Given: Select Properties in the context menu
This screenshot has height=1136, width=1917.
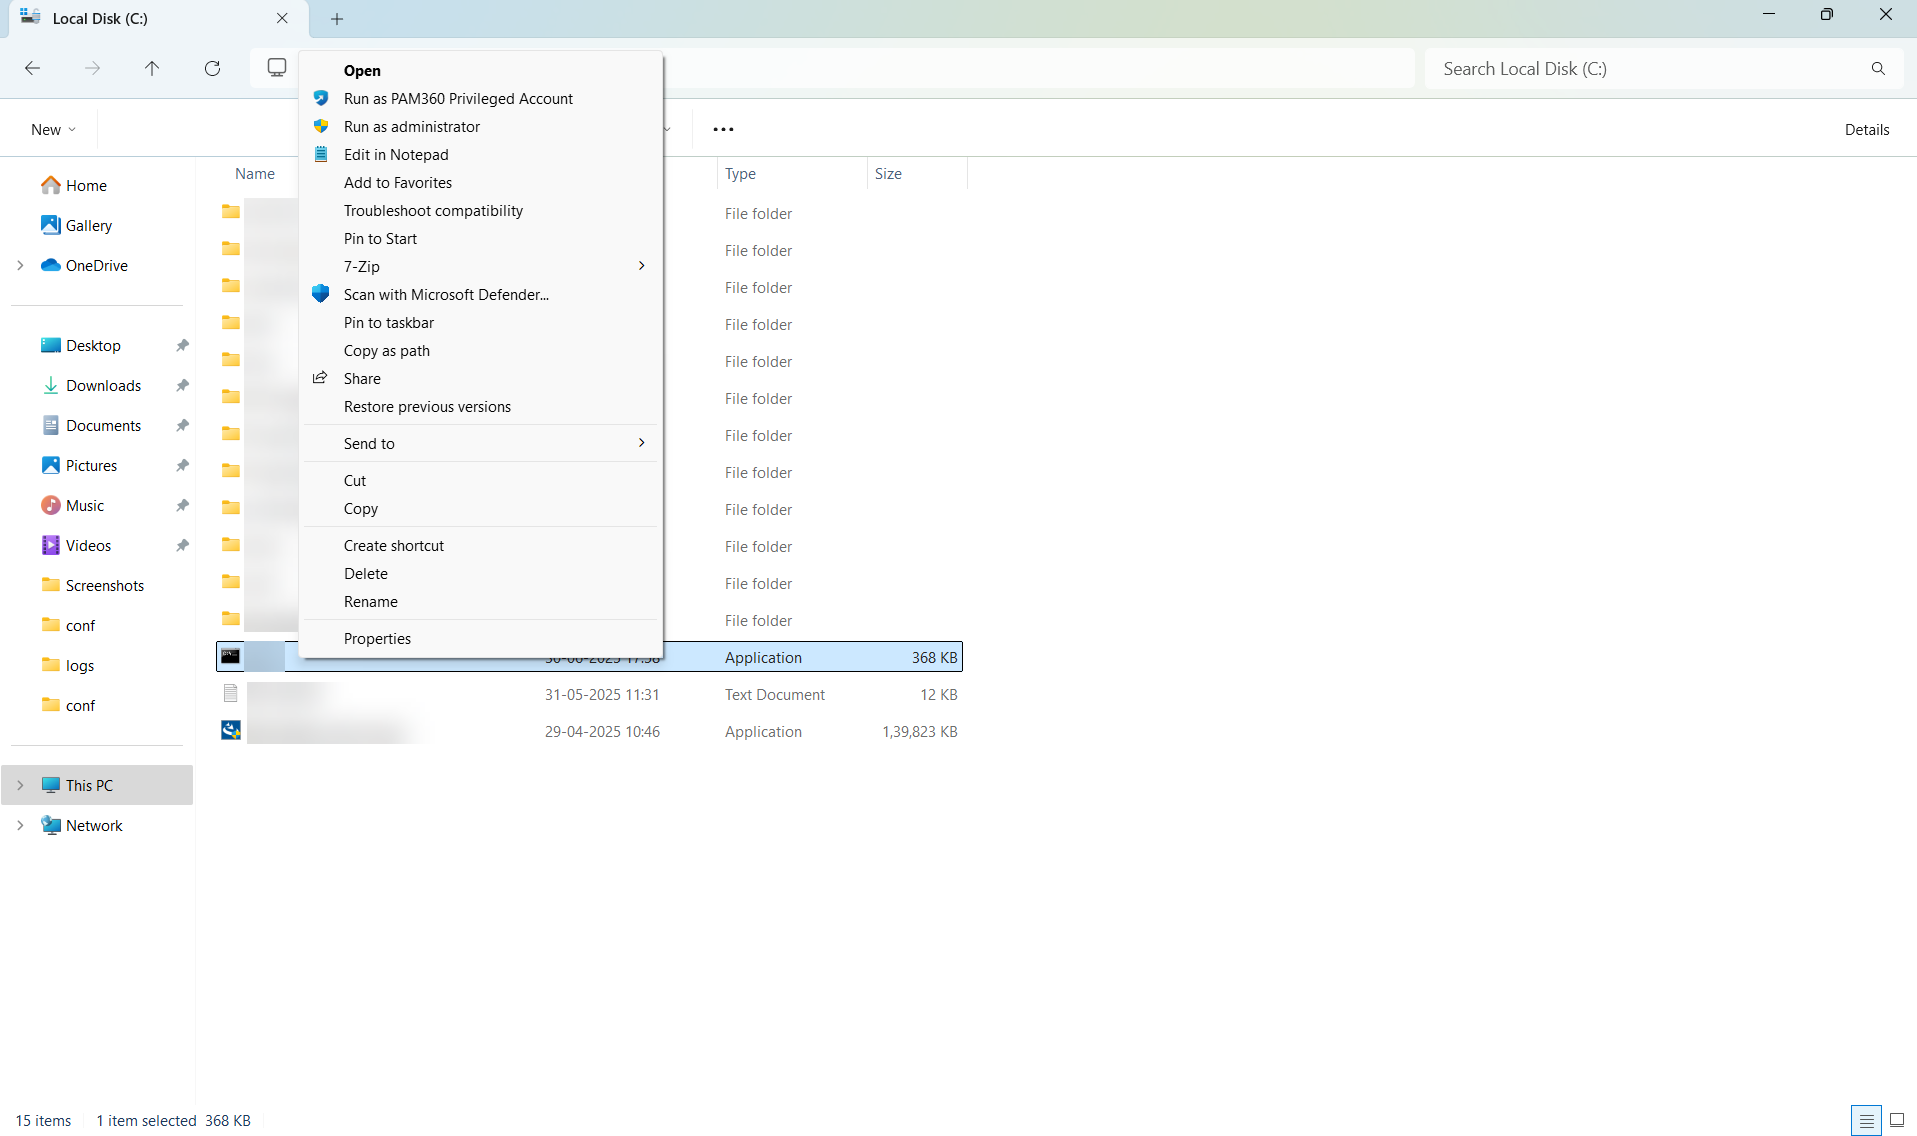Looking at the screenshot, I should click(x=377, y=639).
